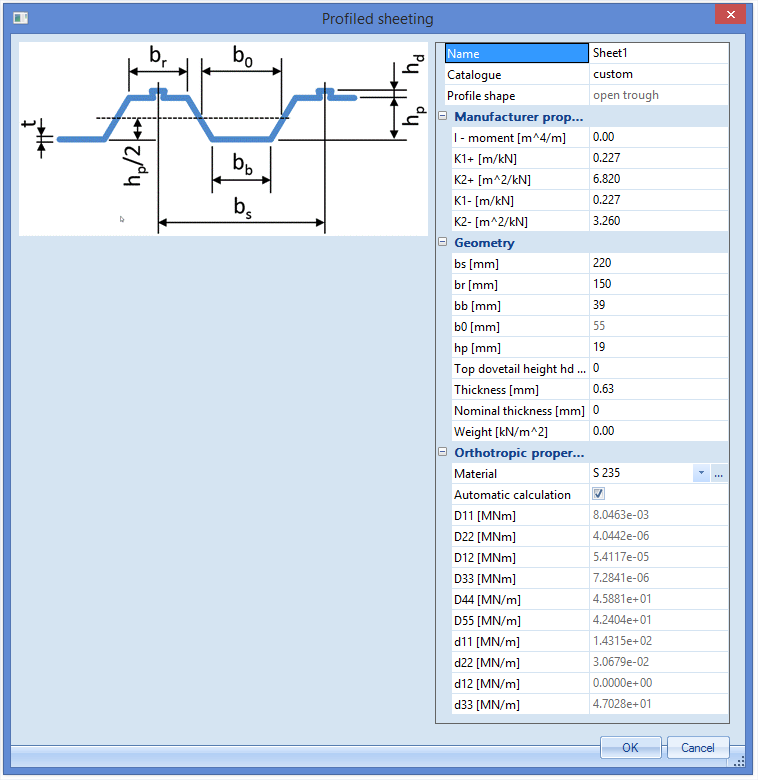Click the Material row label

(x=520, y=474)
